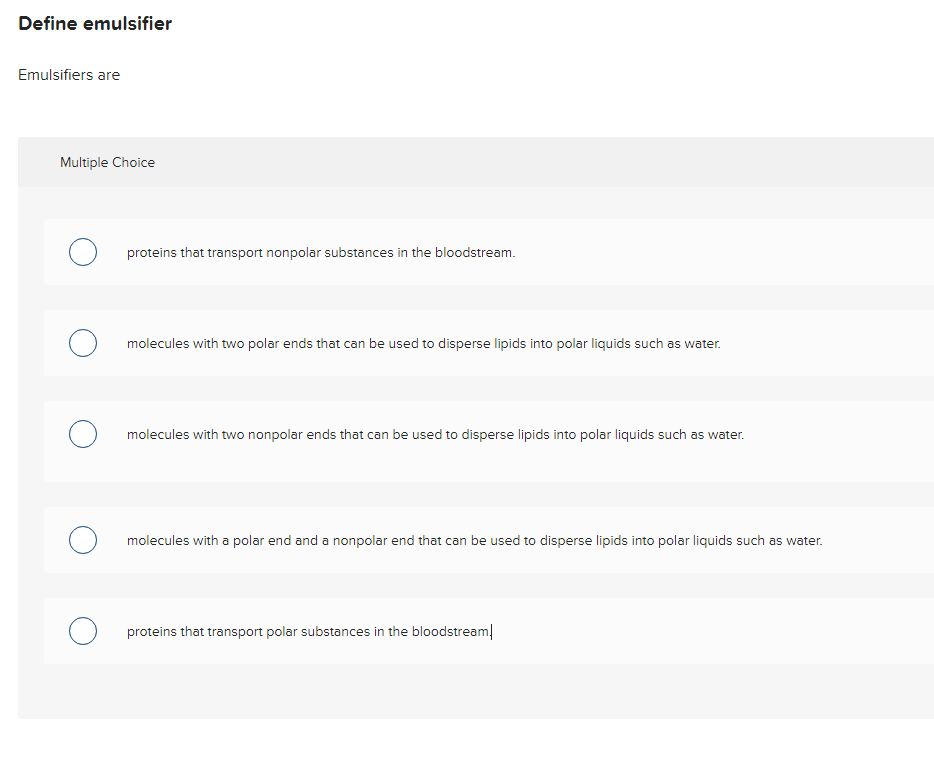Click the answer text about transporting nonpolar substances

point(322,252)
